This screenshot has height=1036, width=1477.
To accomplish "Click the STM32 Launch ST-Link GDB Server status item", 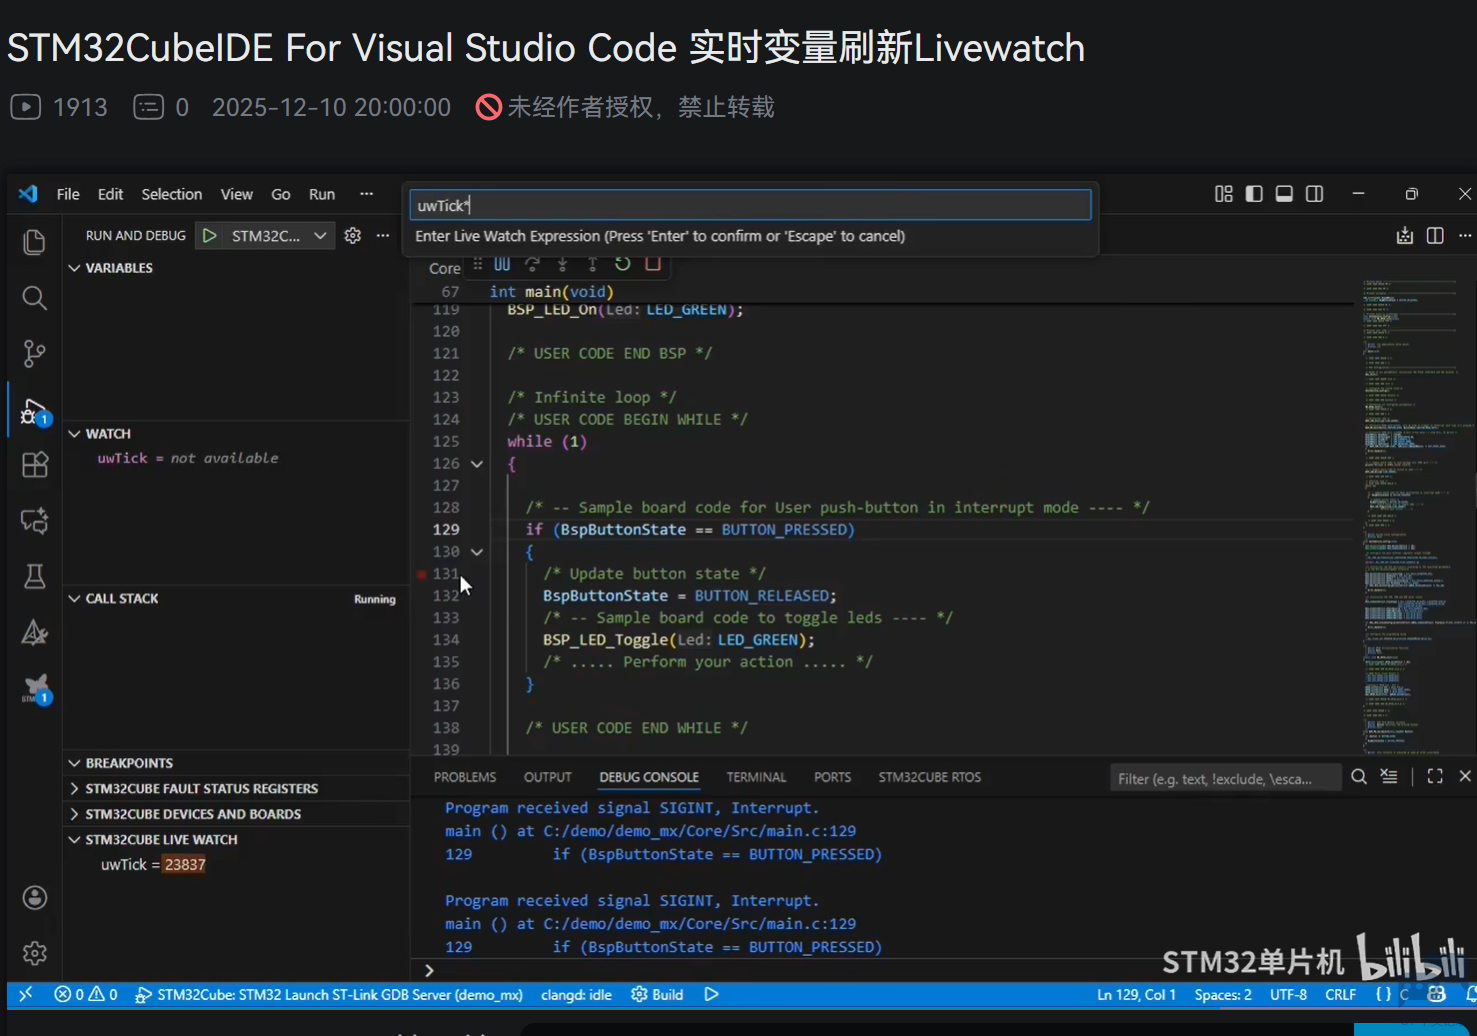I will (329, 994).
